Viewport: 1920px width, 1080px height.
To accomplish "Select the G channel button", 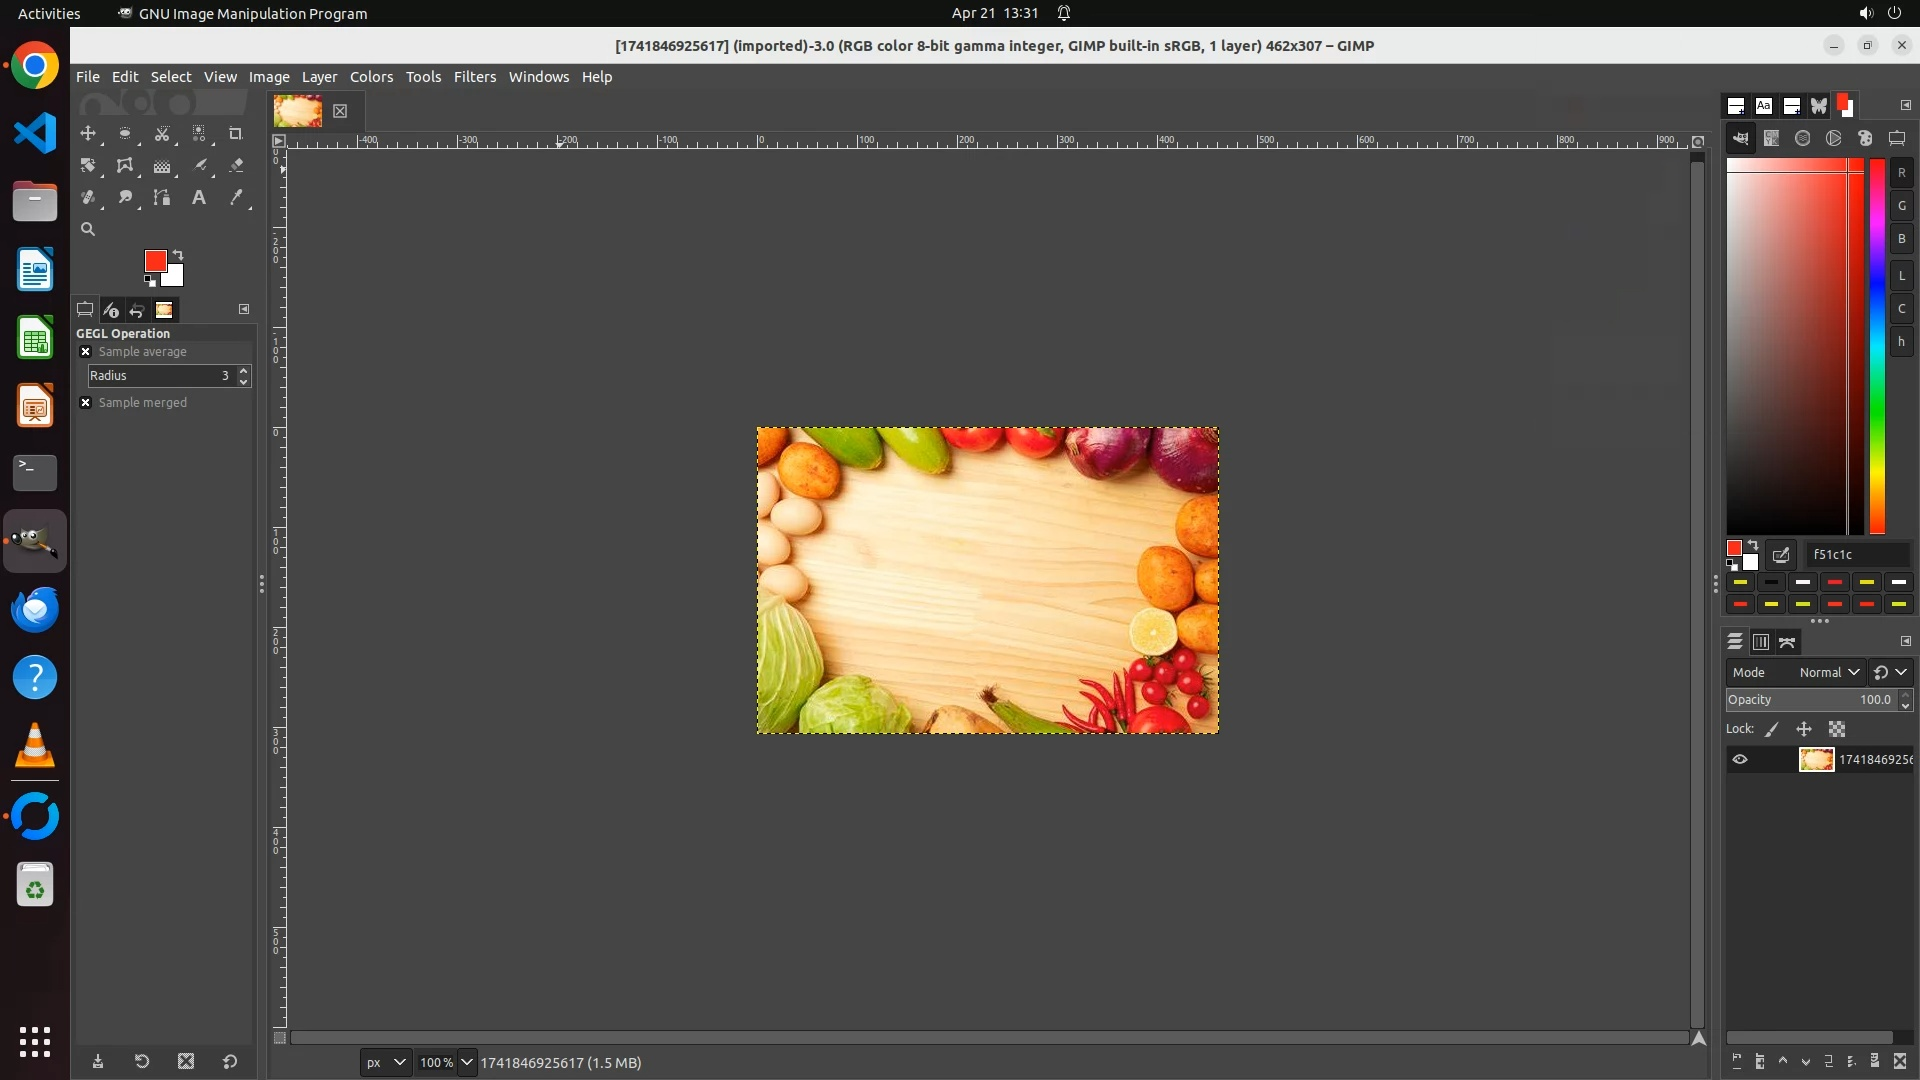I will click(x=1901, y=206).
